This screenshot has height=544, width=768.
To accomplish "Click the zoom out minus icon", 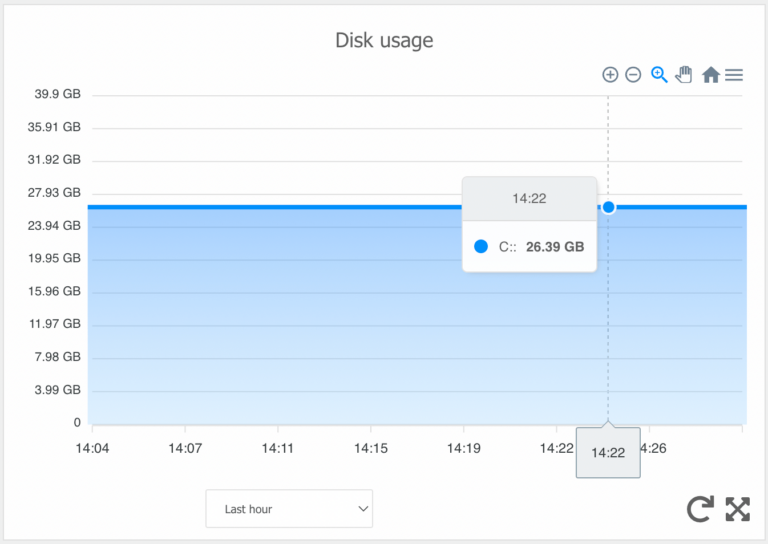I will 633,75.
